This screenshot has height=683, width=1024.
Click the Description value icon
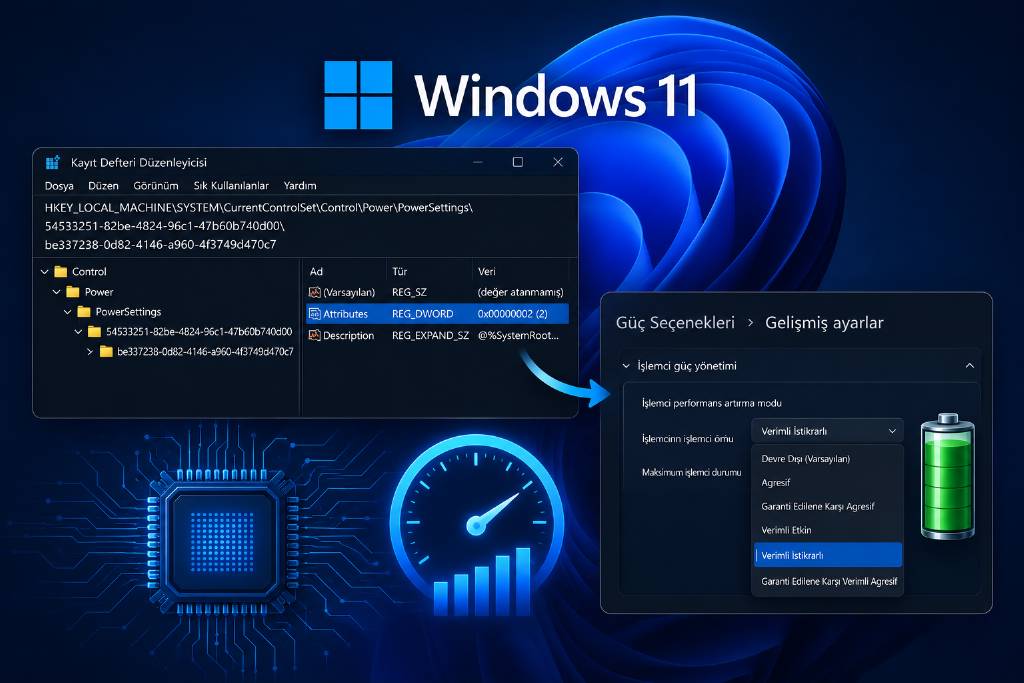pos(315,335)
